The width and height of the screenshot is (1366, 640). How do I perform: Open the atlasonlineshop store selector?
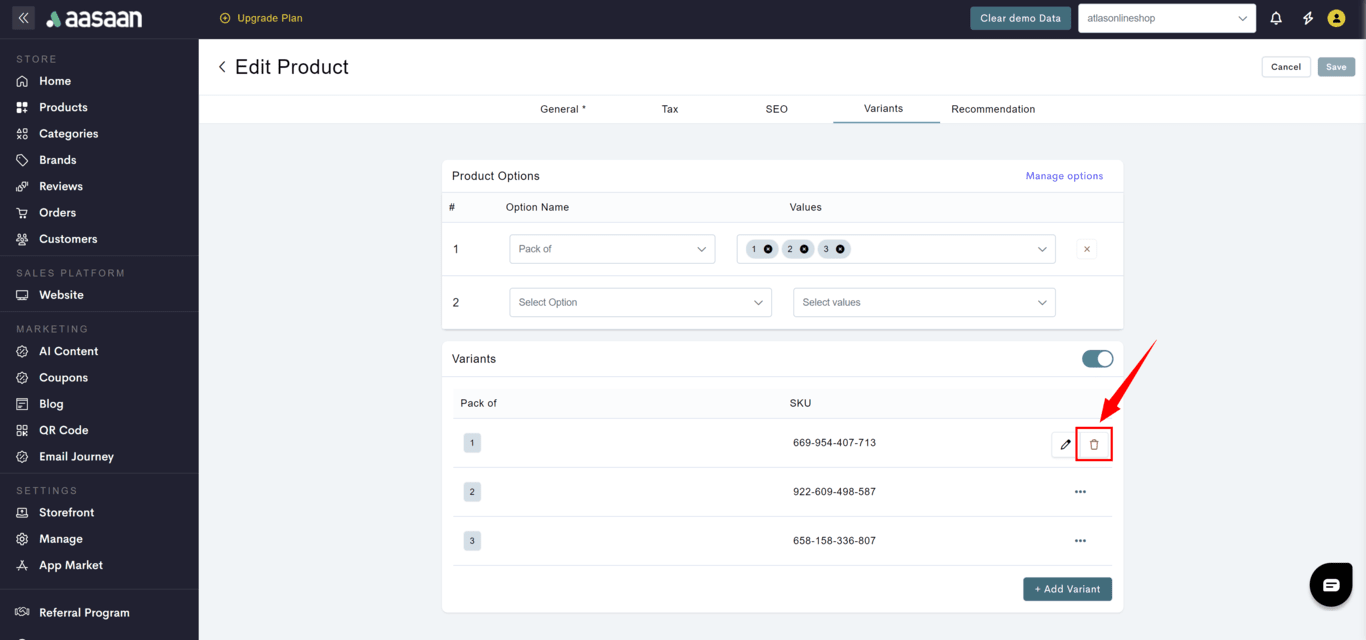click(1166, 18)
